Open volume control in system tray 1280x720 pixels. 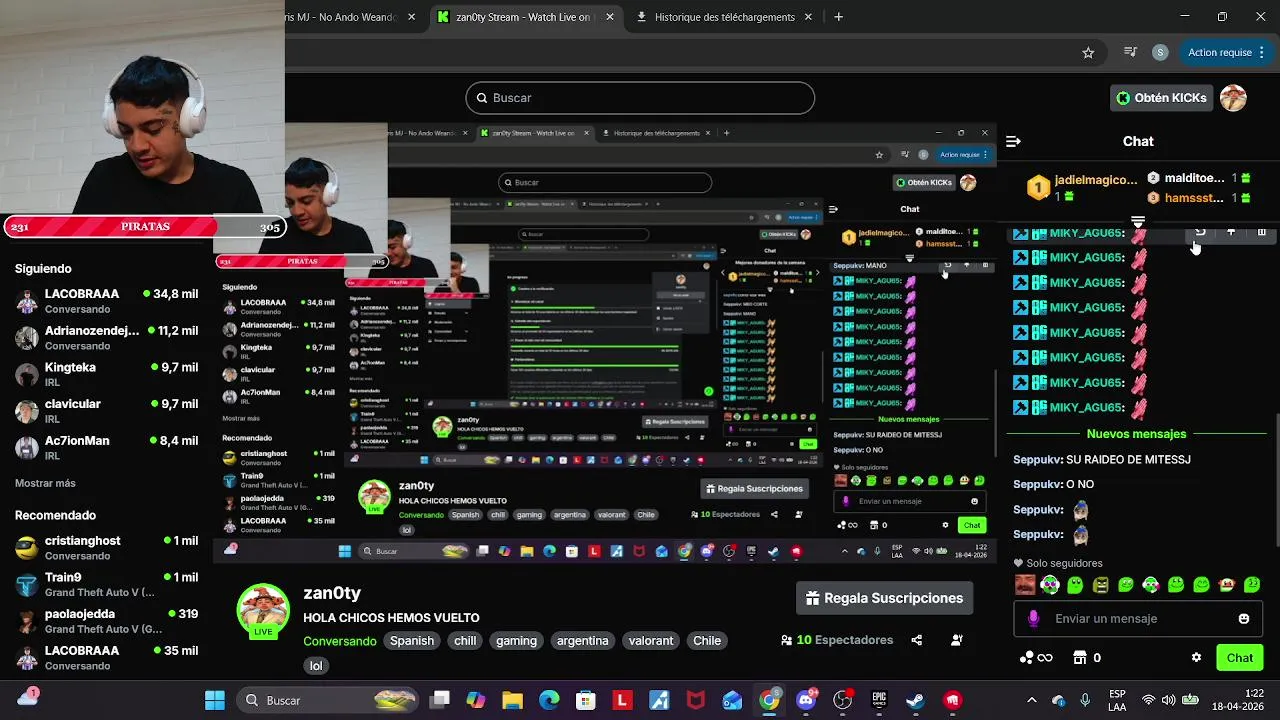[x=1170, y=700]
